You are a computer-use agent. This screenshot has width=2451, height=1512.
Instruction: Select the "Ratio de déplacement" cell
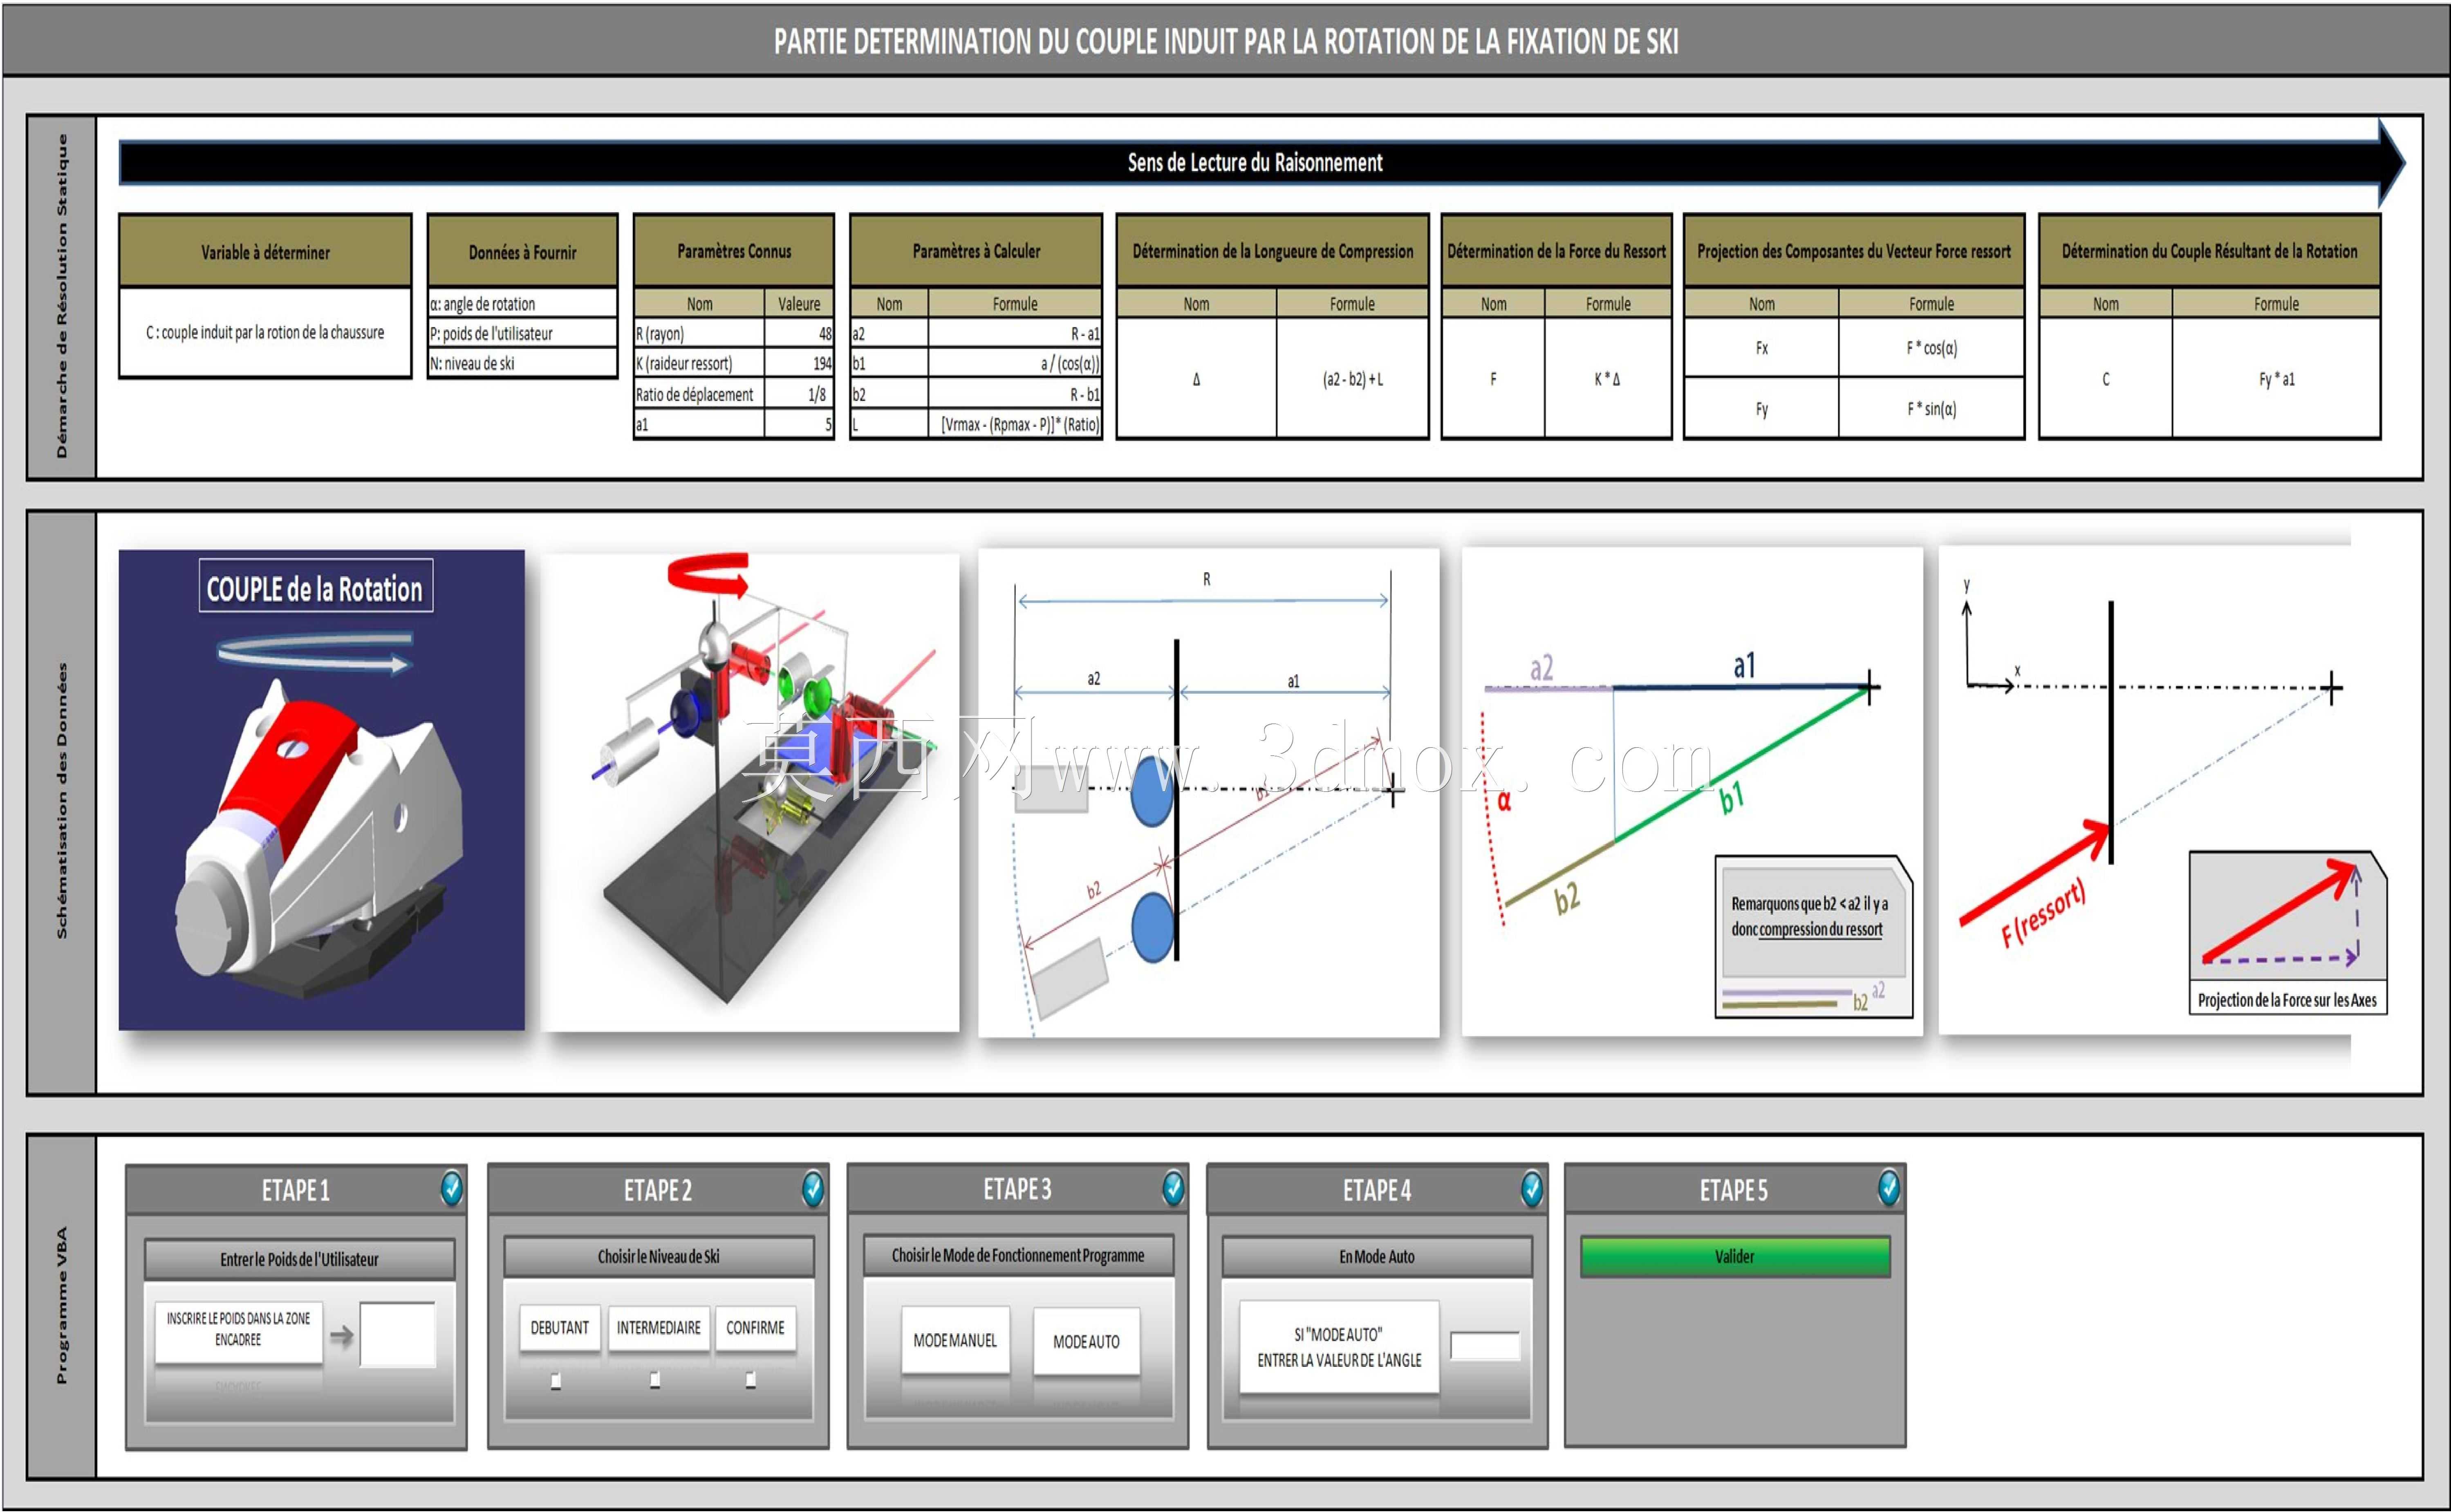tap(699, 394)
